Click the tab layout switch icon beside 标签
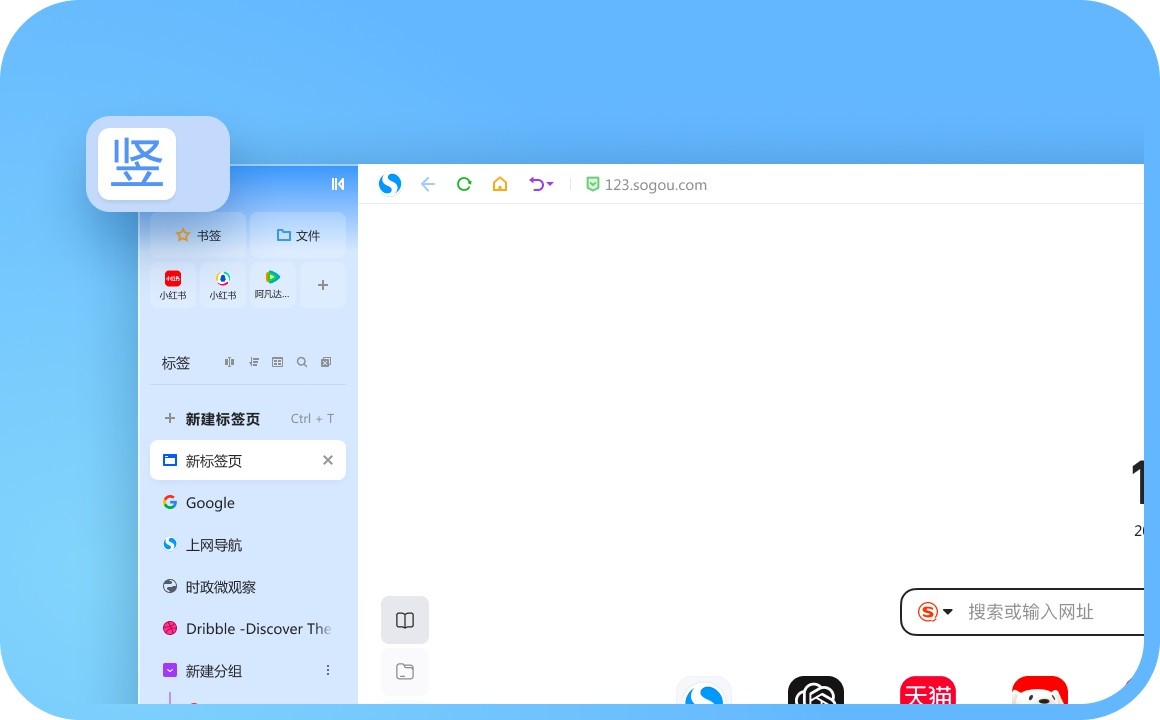Viewport: 1160px width, 720px height. [x=229, y=362]
